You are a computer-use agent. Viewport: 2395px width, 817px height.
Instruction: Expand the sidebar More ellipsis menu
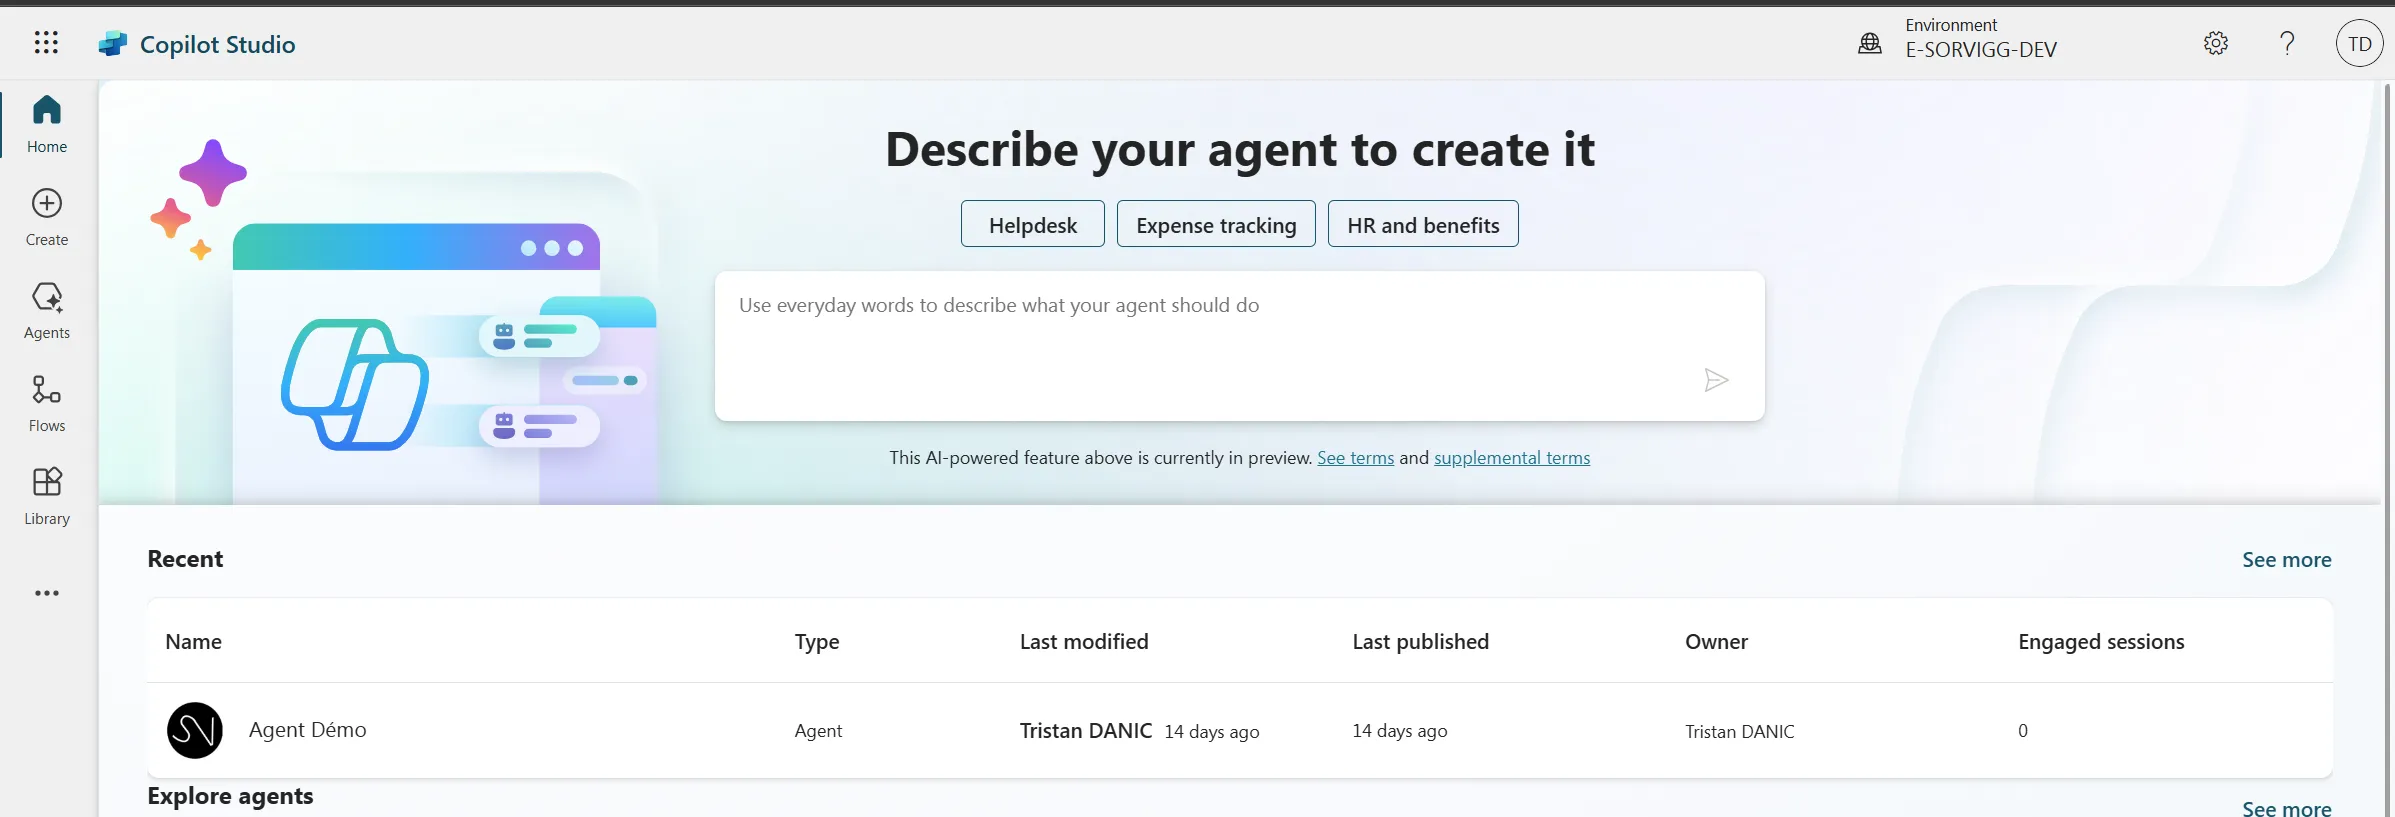click(47, 593)
